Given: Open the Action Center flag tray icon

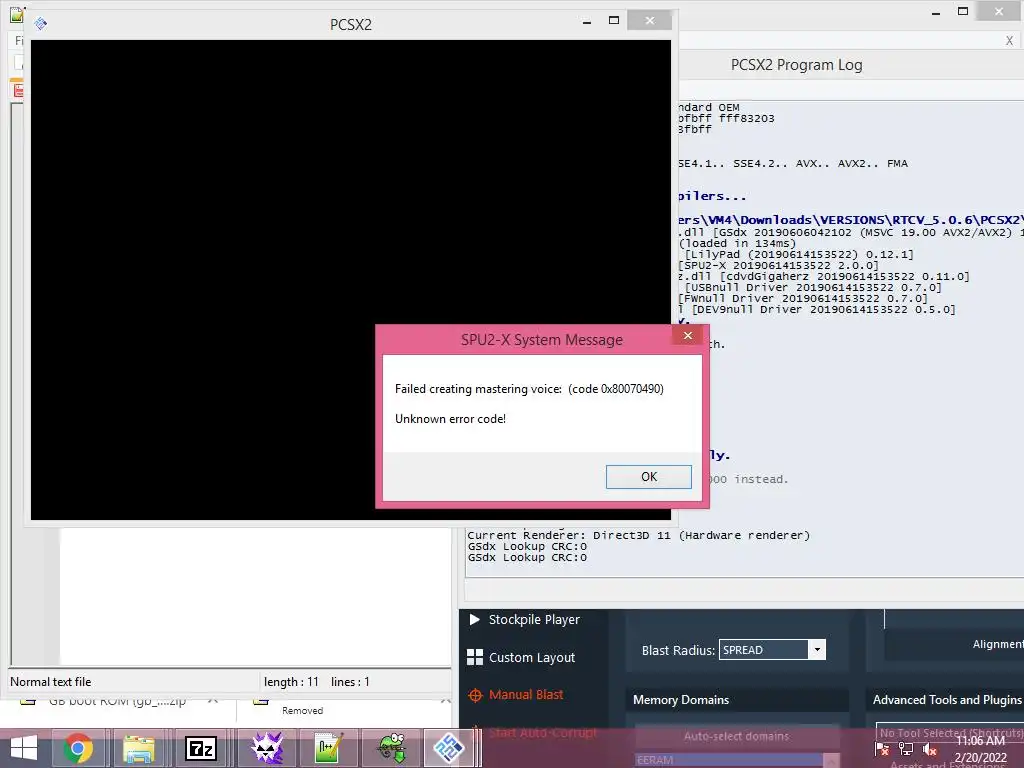Looking at the screenshot, I should 882,750.
